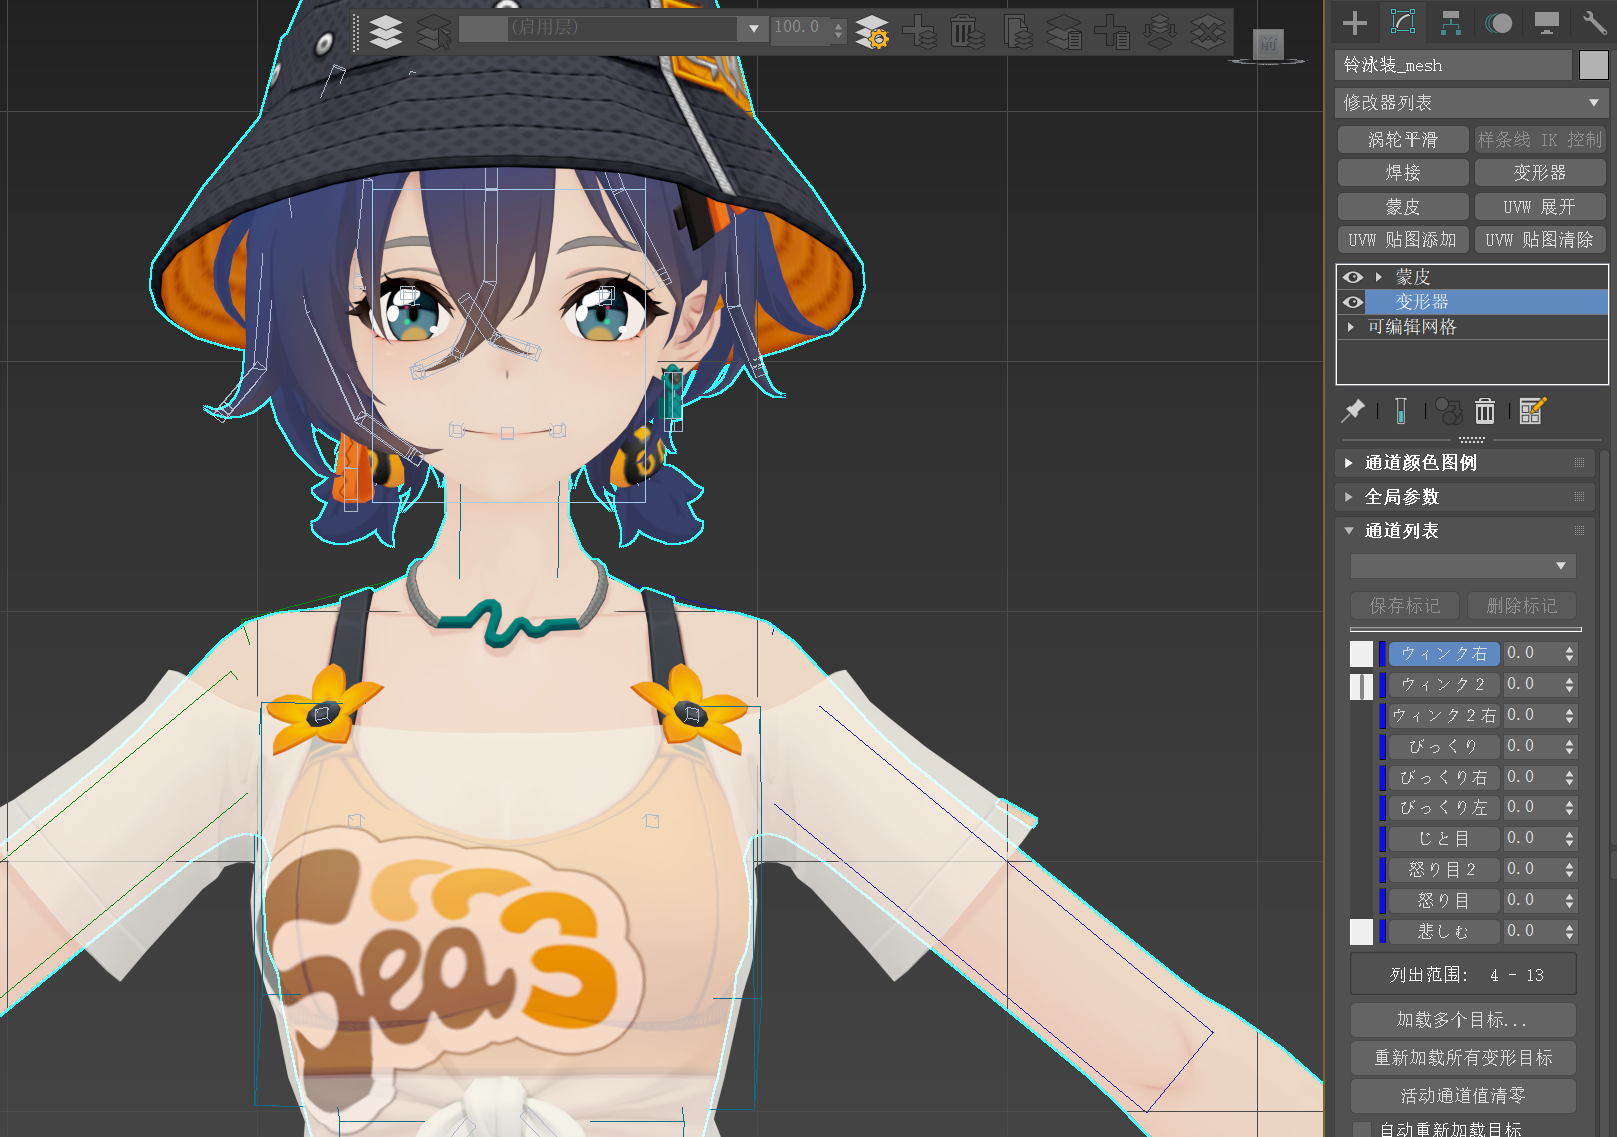Viewport: 1617px width, 1137px height.
Task: Click the 加载多个目标... button
Action: (1462, 1020)
